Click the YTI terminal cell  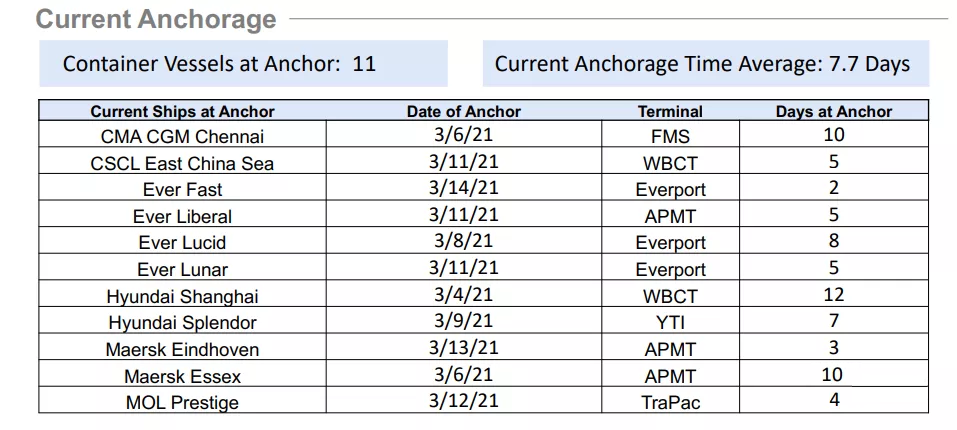point(670,321)
